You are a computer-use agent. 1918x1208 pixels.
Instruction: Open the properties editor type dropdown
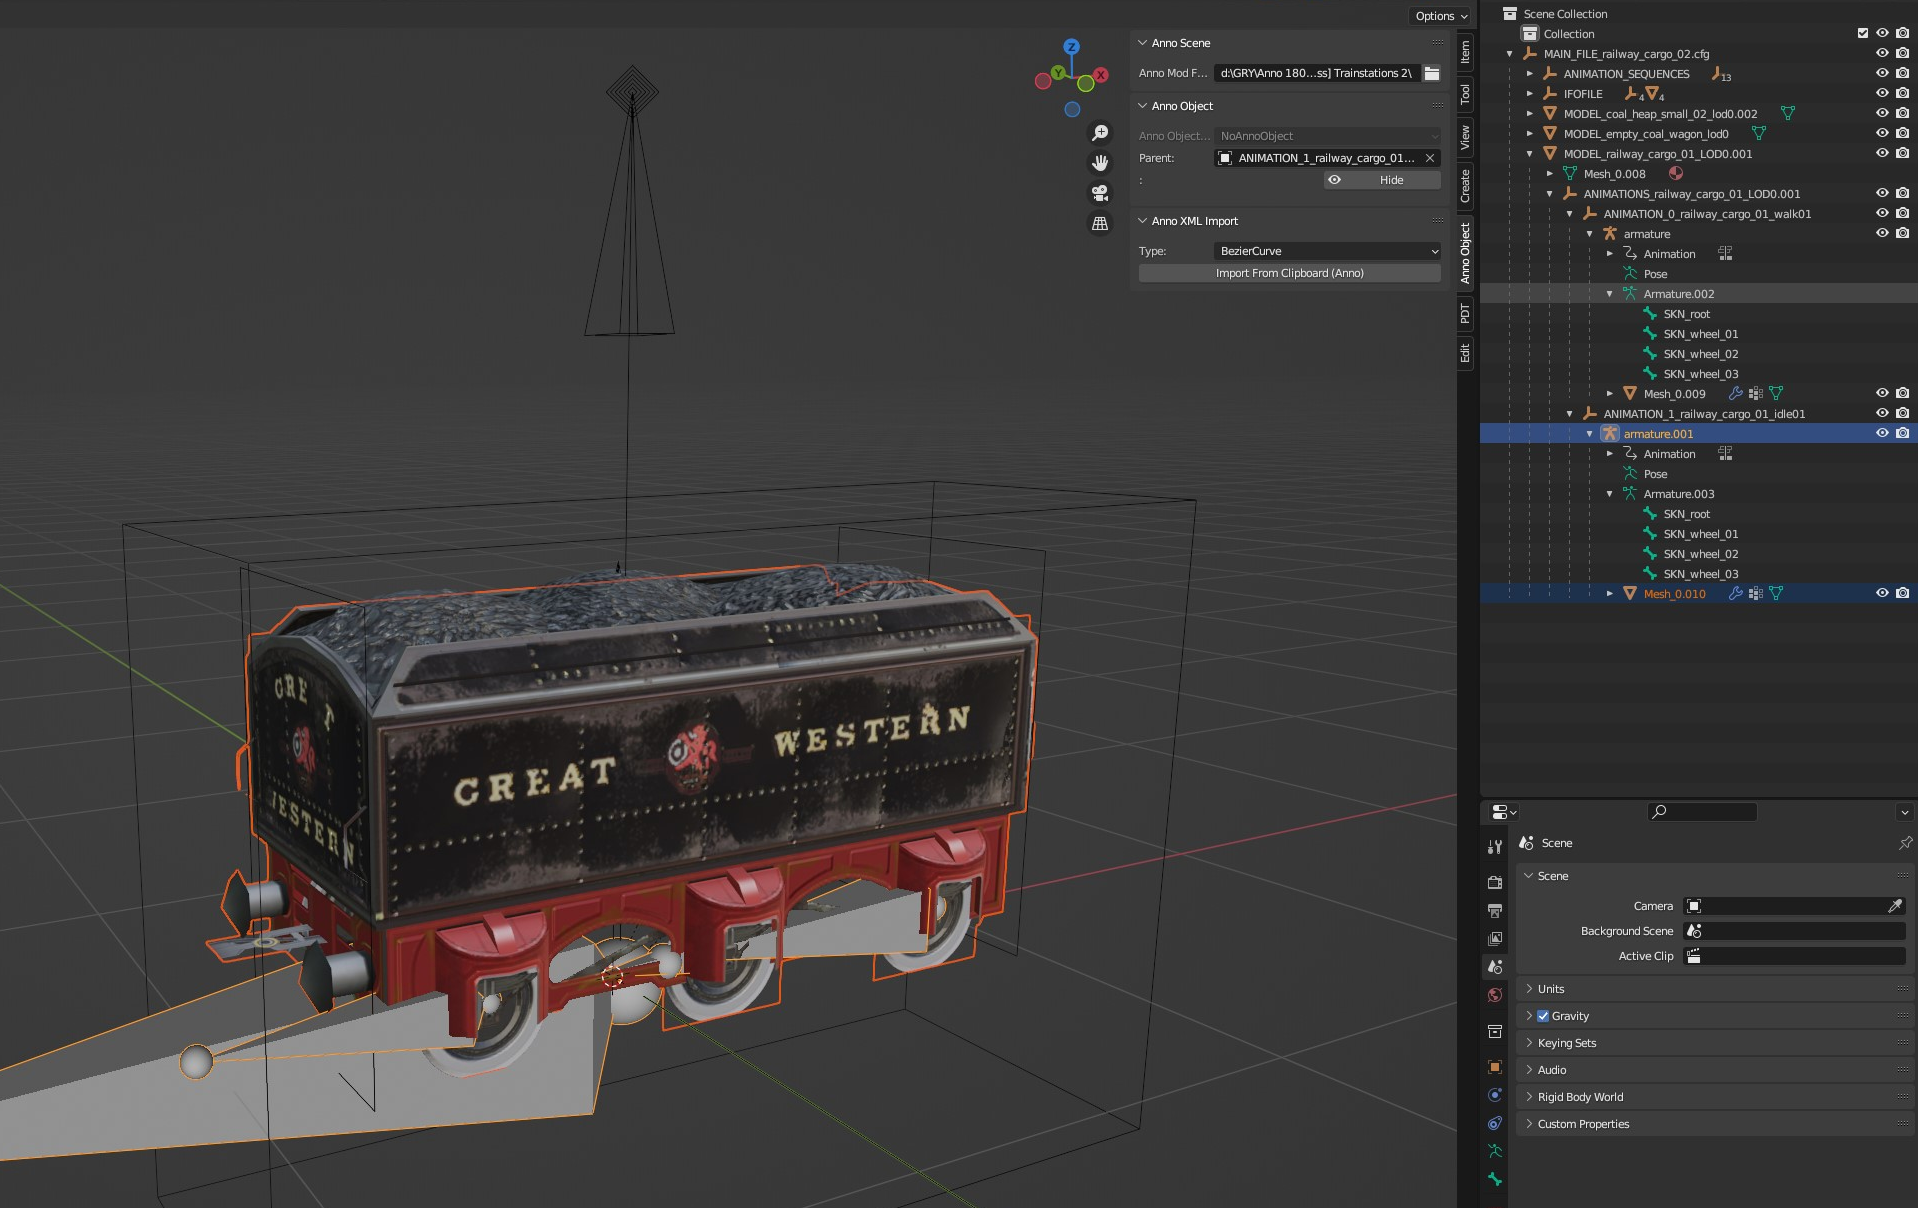tap(1503, 812)
